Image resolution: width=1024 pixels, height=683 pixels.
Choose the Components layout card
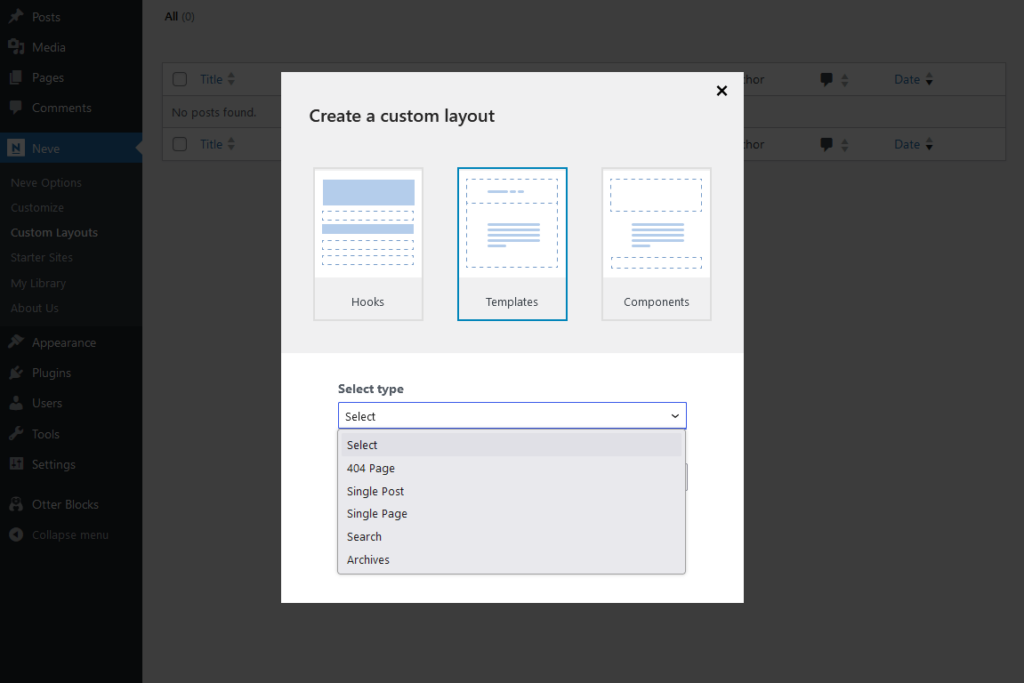coord(656,244)
